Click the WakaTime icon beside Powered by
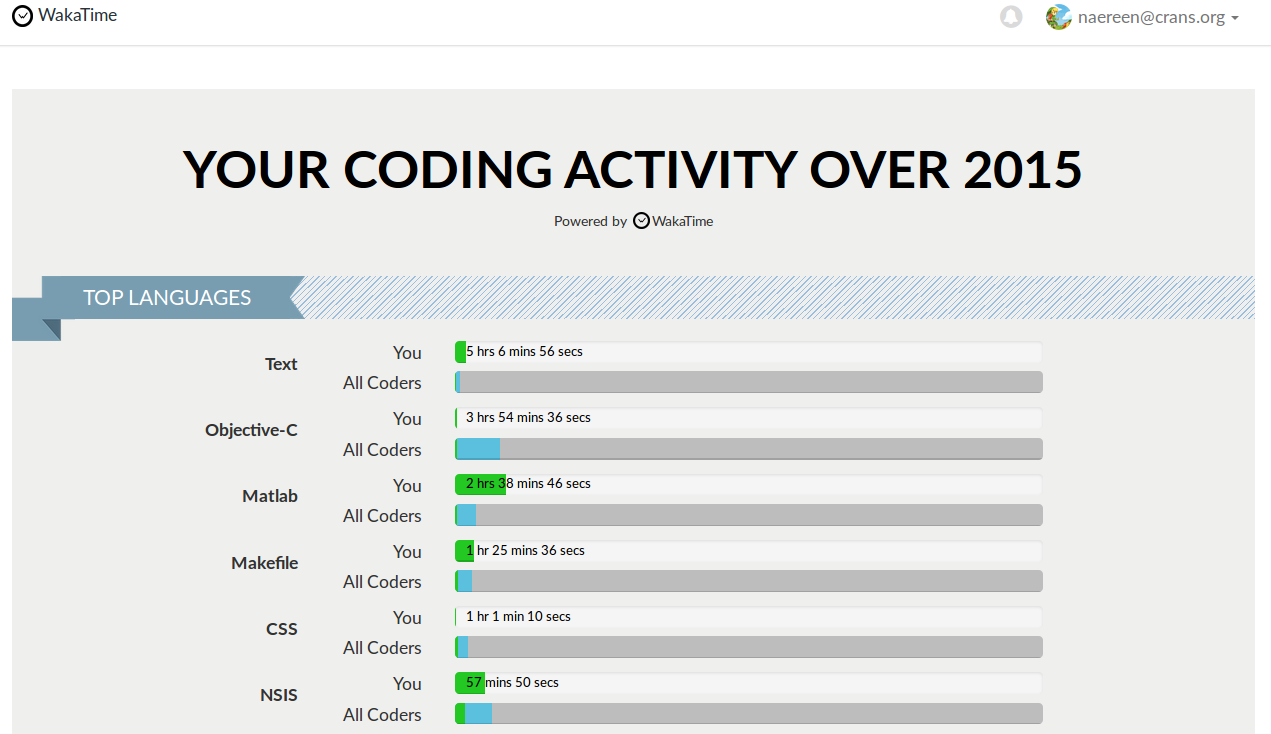Image resolution: width=1271 pixels, height=734 pixels. [x=642, y=221]
